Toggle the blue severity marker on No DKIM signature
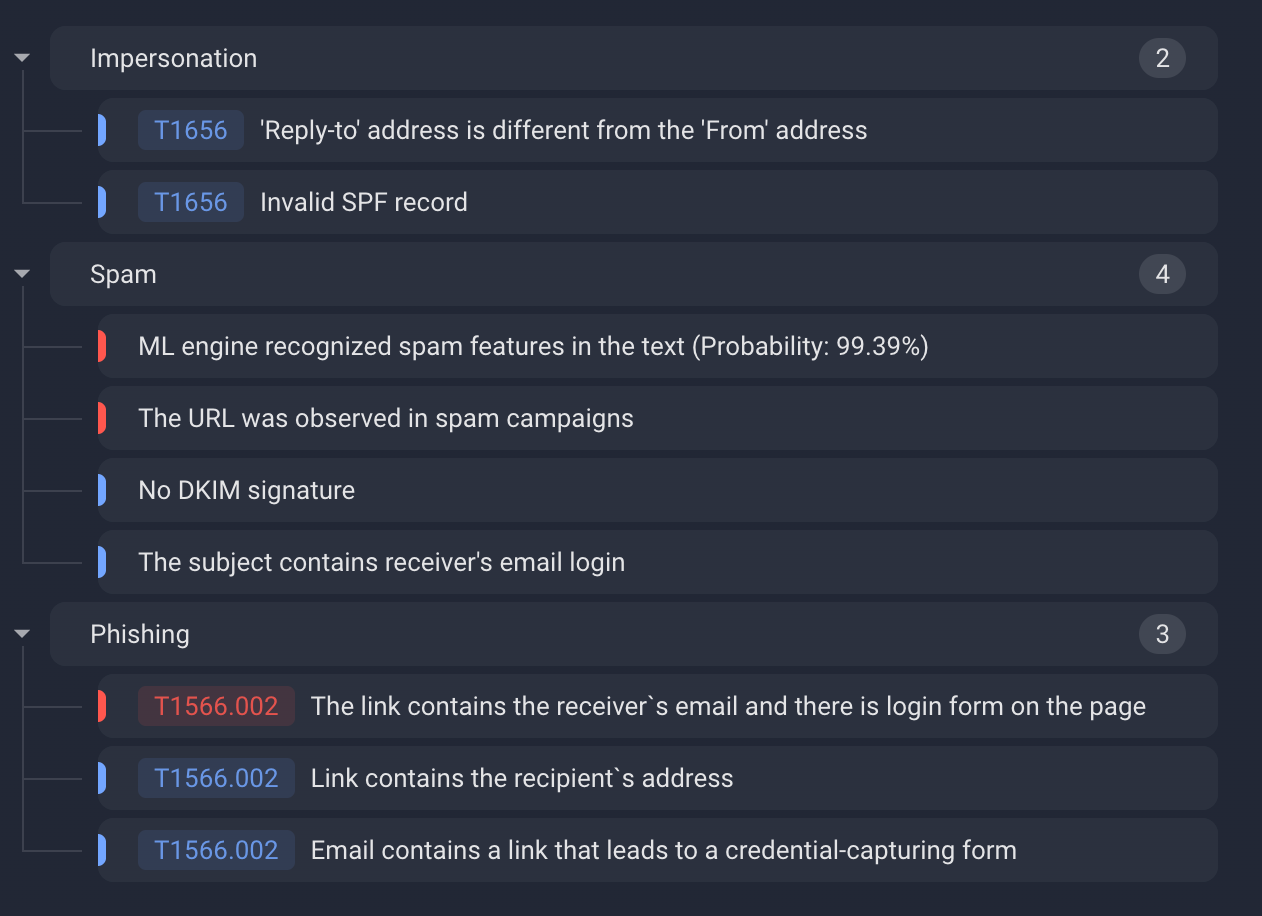This screenshot has height=916, width=1262. [x=101, y=490]
